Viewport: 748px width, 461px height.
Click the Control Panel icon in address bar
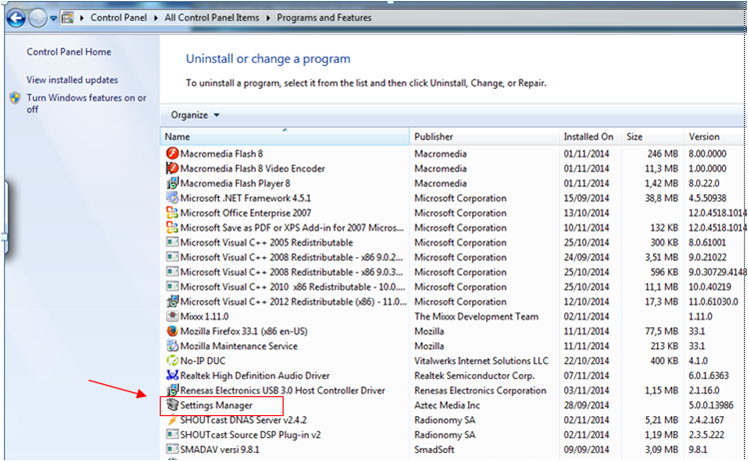[68, 18]
